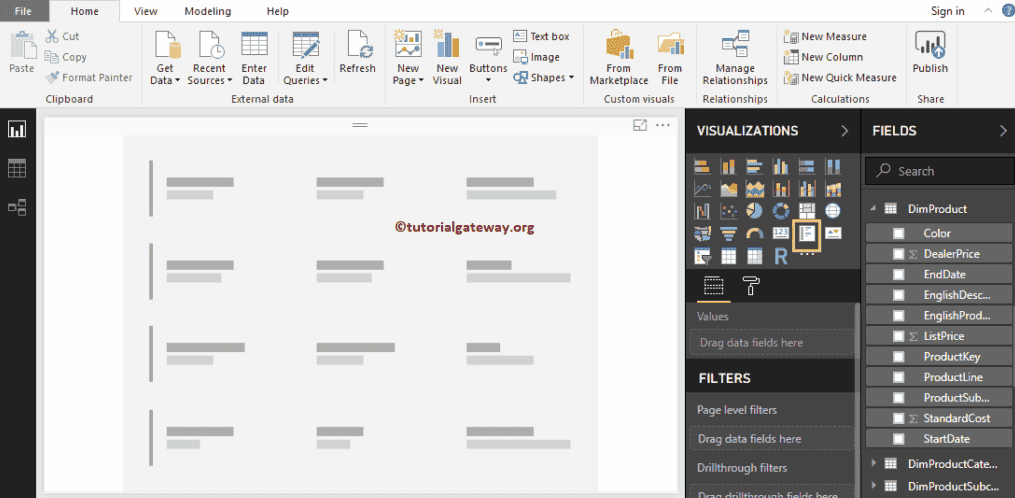
Task: Open More options ellipsis on the visual
Action: [x=663, y=126]
